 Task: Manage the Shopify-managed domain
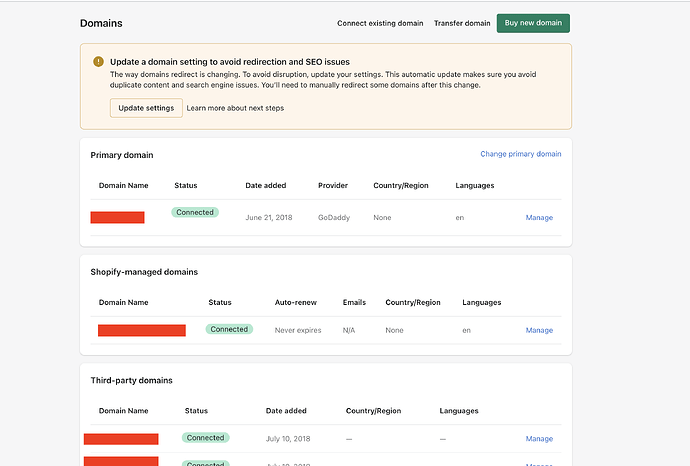[x=539, y=330]
